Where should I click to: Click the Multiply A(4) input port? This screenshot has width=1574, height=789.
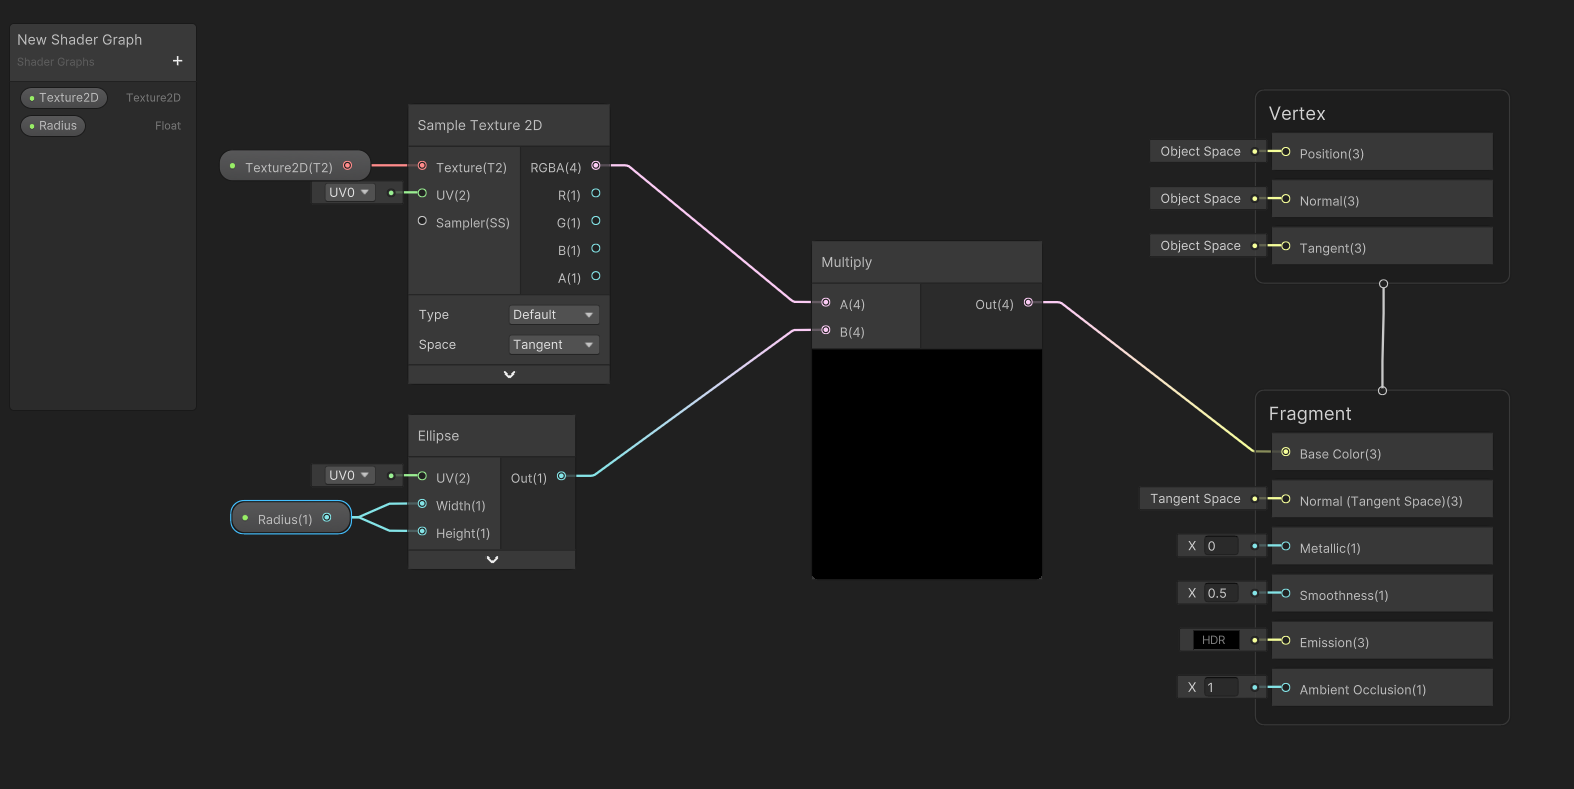(x=826, y=302)
